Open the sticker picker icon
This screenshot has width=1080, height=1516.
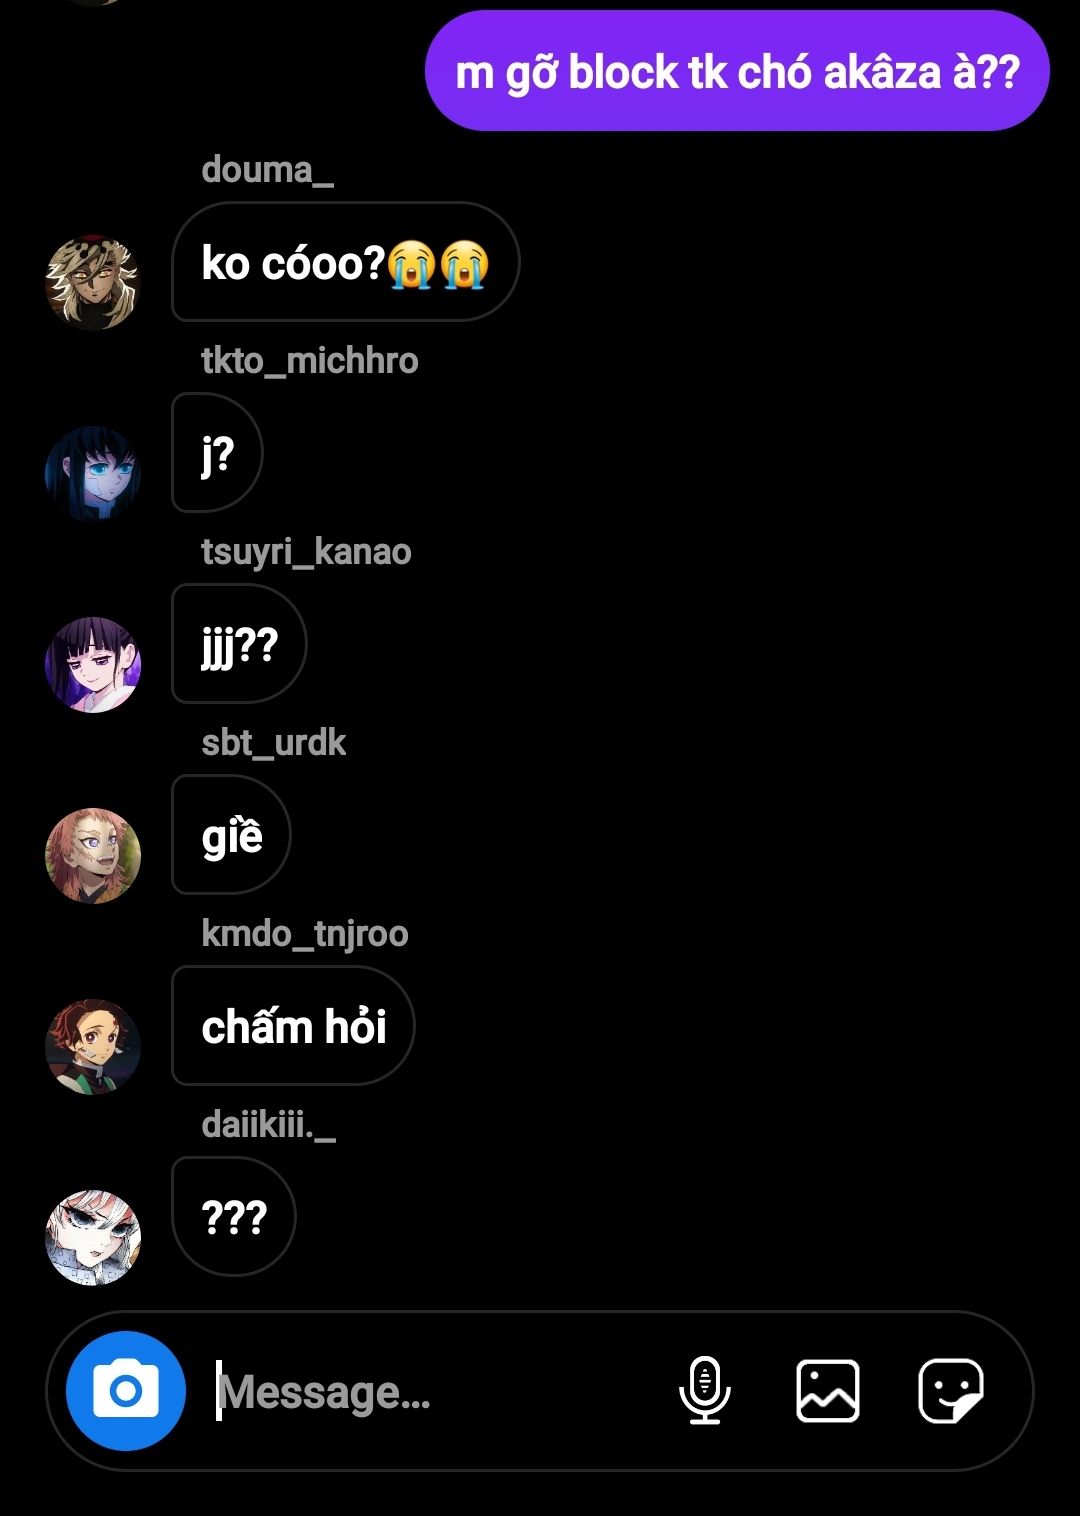(950, 1390)
